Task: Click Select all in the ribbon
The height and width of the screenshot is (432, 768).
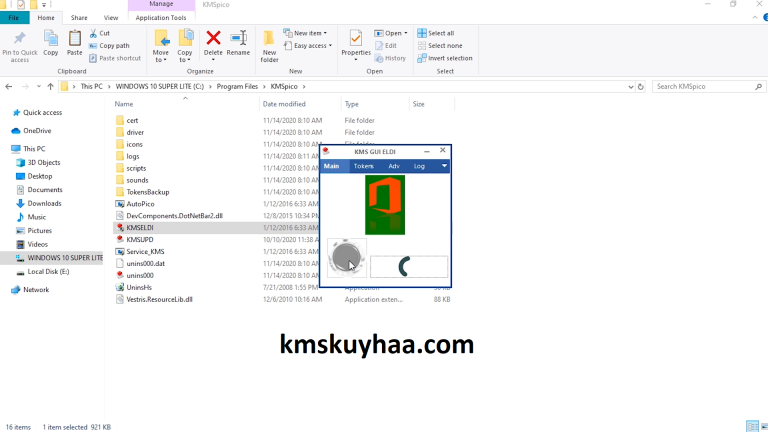Action: pos(436,33)
